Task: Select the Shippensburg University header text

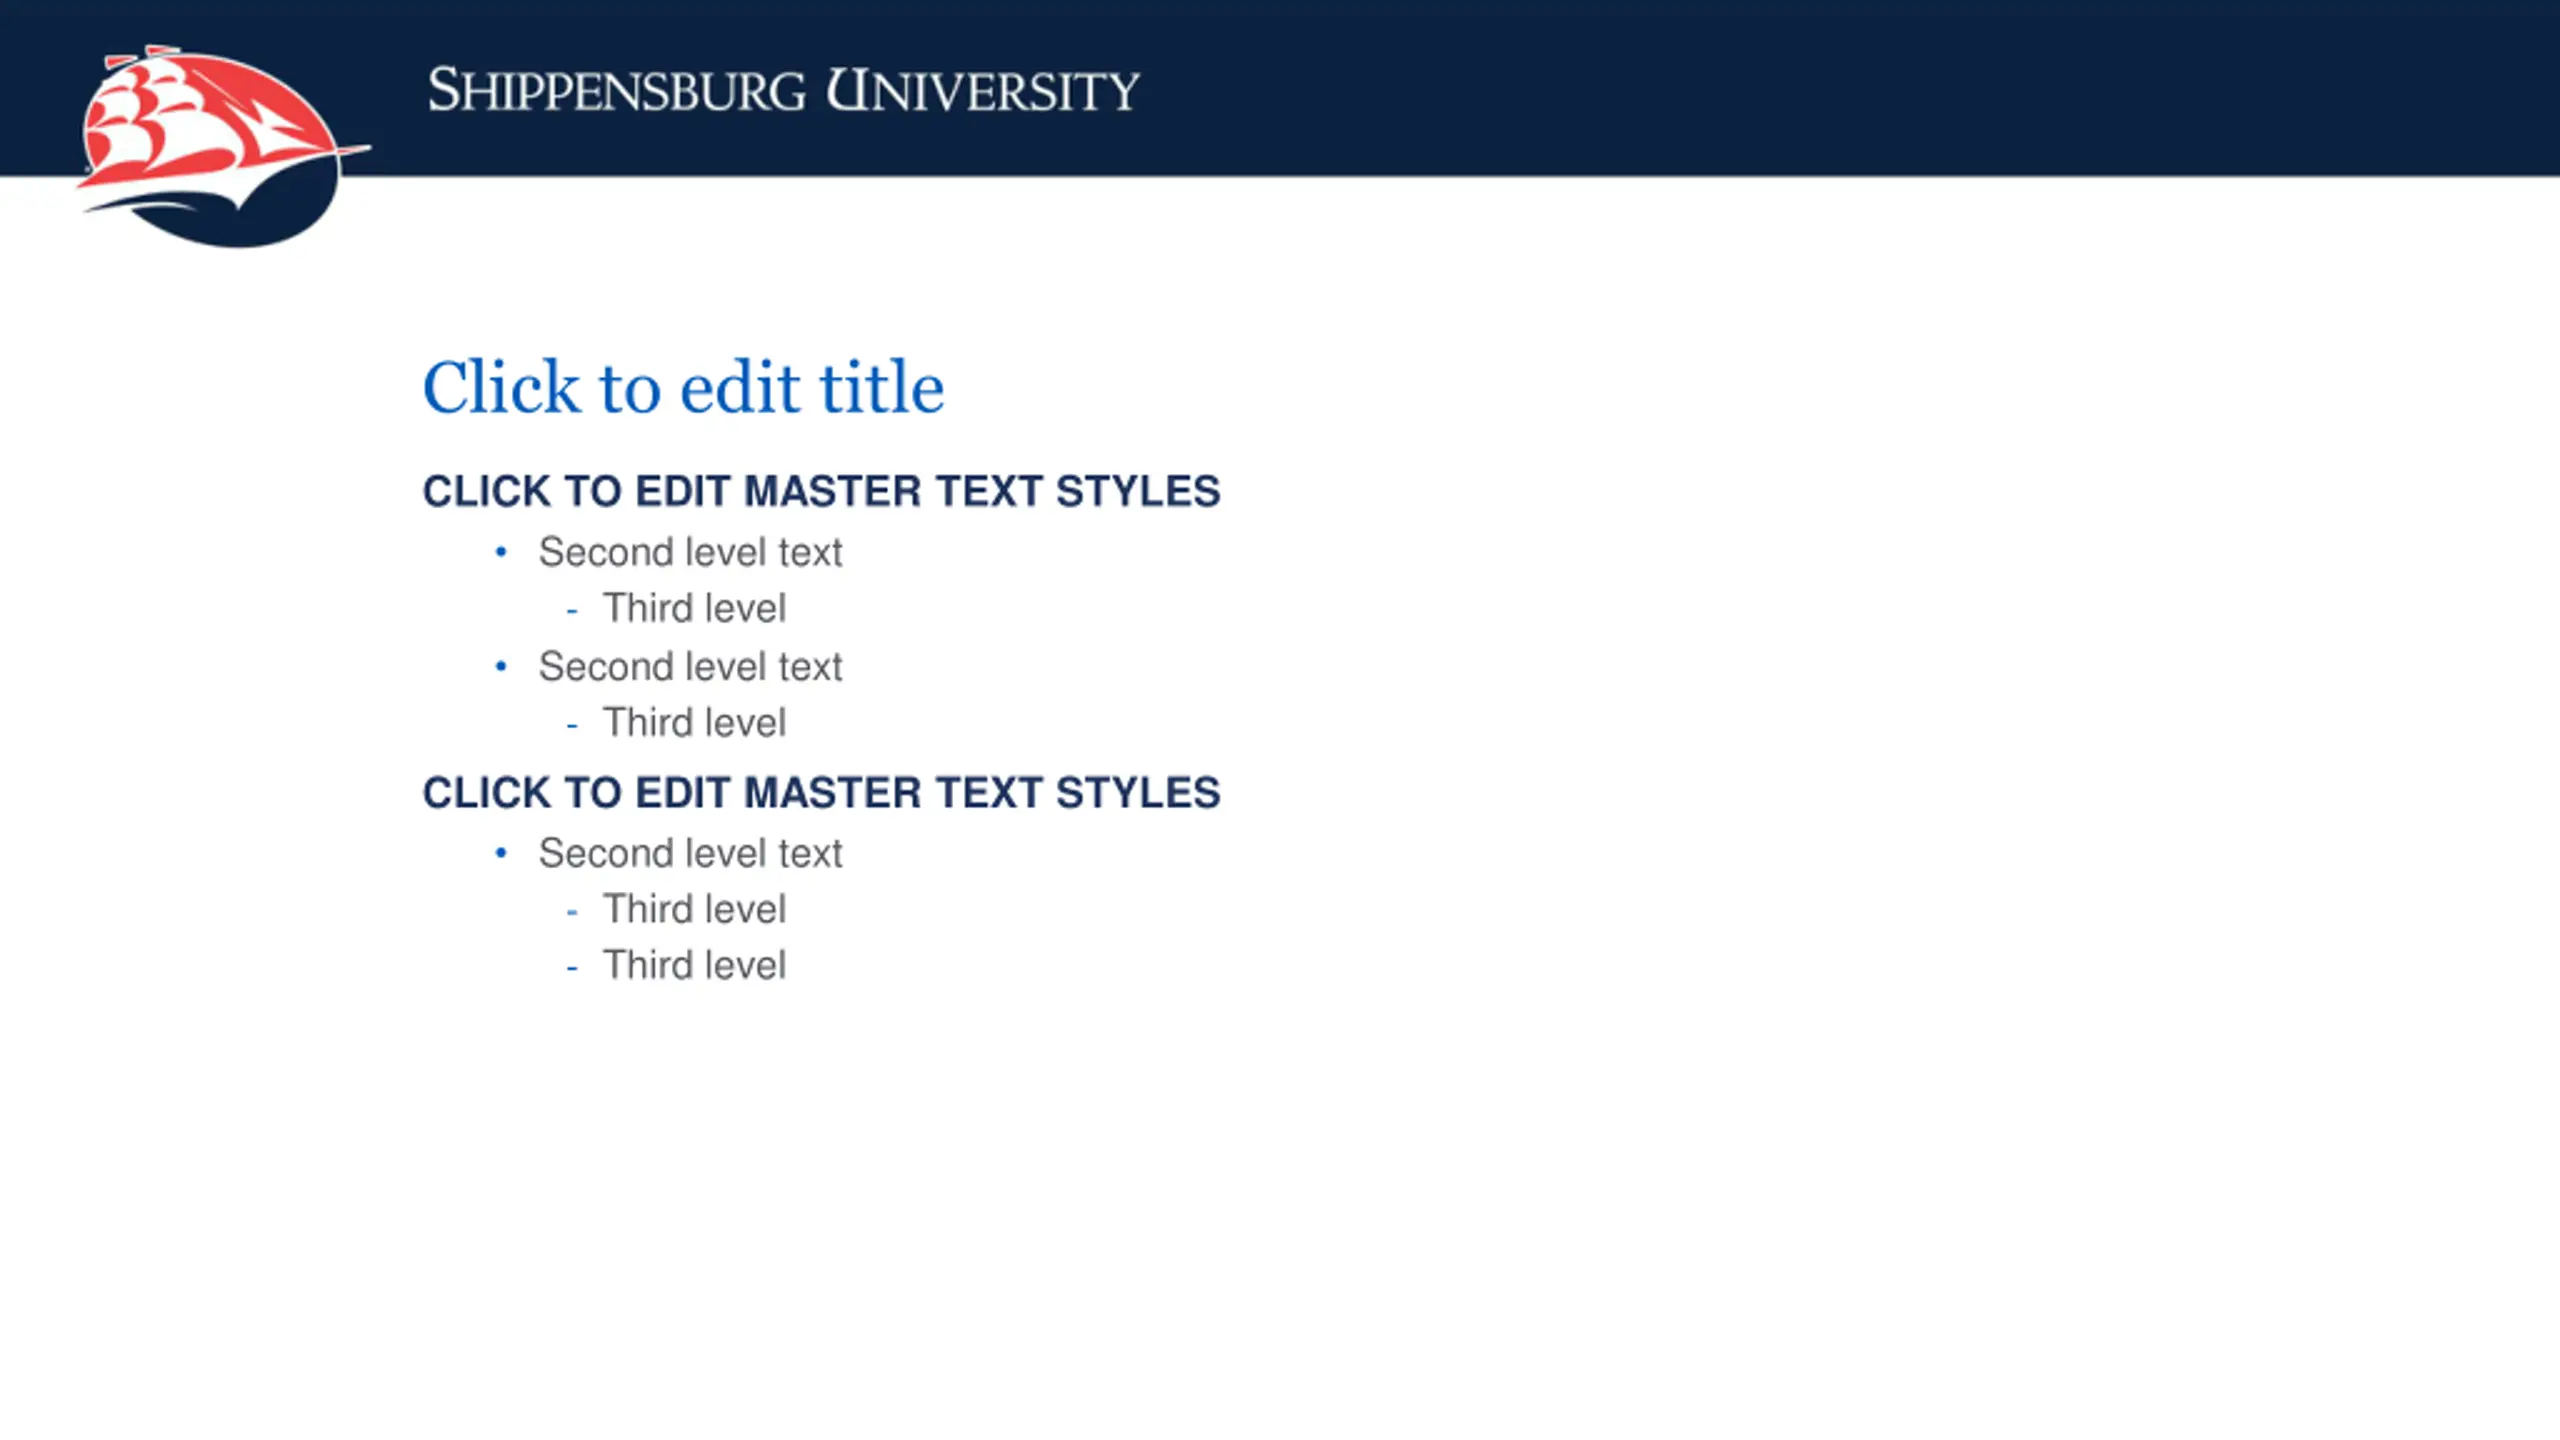Action: [x=783, y=90]
